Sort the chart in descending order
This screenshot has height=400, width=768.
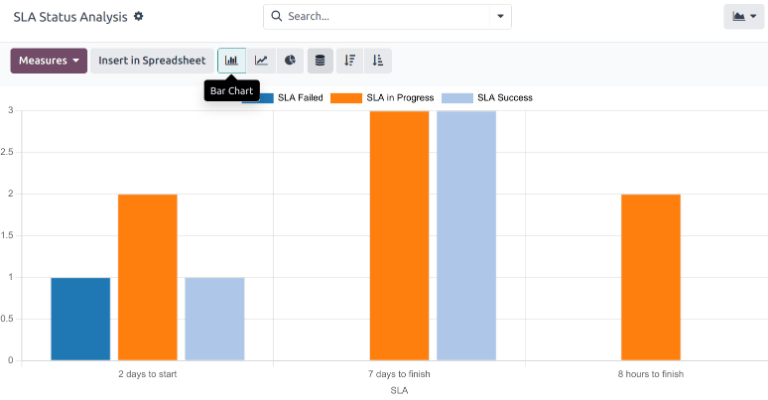(x=349, y=61)
